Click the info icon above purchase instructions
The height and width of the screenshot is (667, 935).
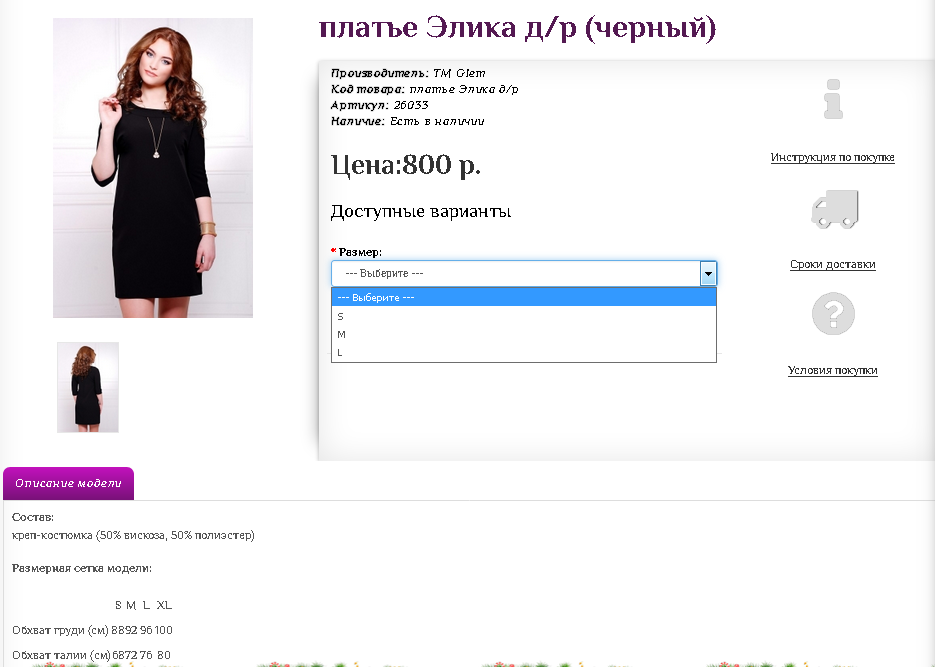pyautogui.click(x=832, y=100)
